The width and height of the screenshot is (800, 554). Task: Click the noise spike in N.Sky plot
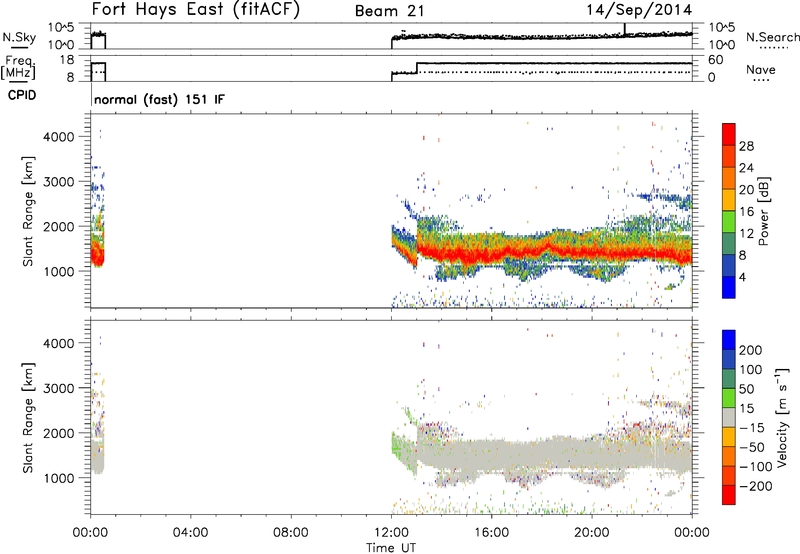click(625, 29)
